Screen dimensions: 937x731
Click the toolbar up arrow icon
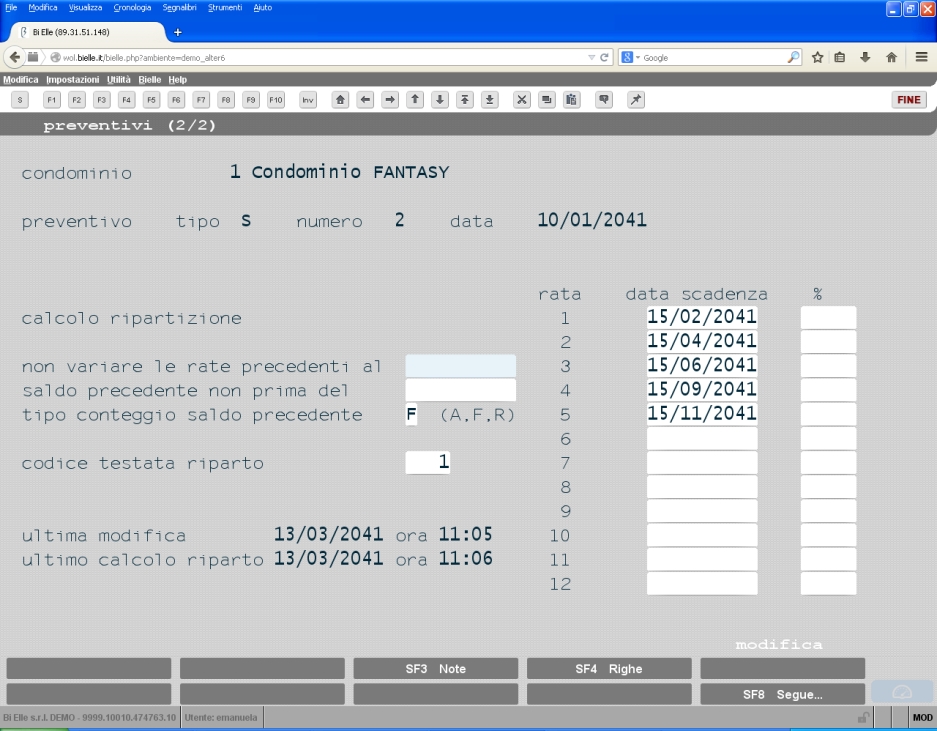click(x=415, y=100)
